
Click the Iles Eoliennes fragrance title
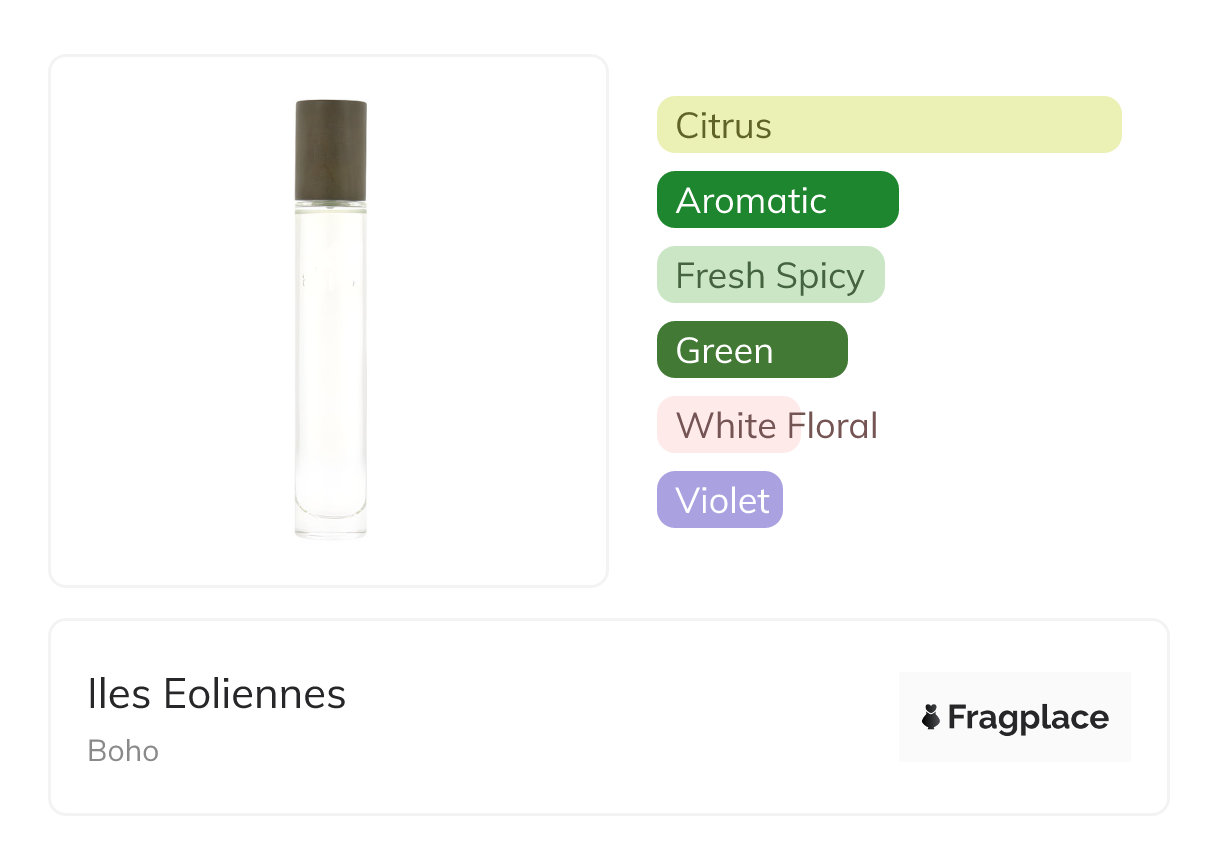coord(217,694)
